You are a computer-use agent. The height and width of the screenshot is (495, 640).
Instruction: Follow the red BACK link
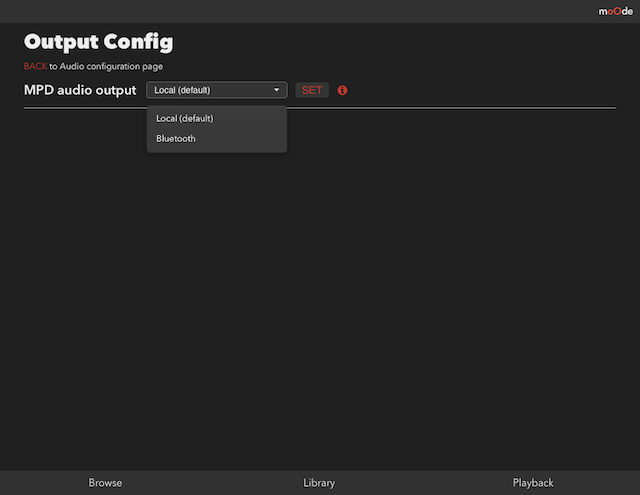pyautogui.click(x=35, y=66)
